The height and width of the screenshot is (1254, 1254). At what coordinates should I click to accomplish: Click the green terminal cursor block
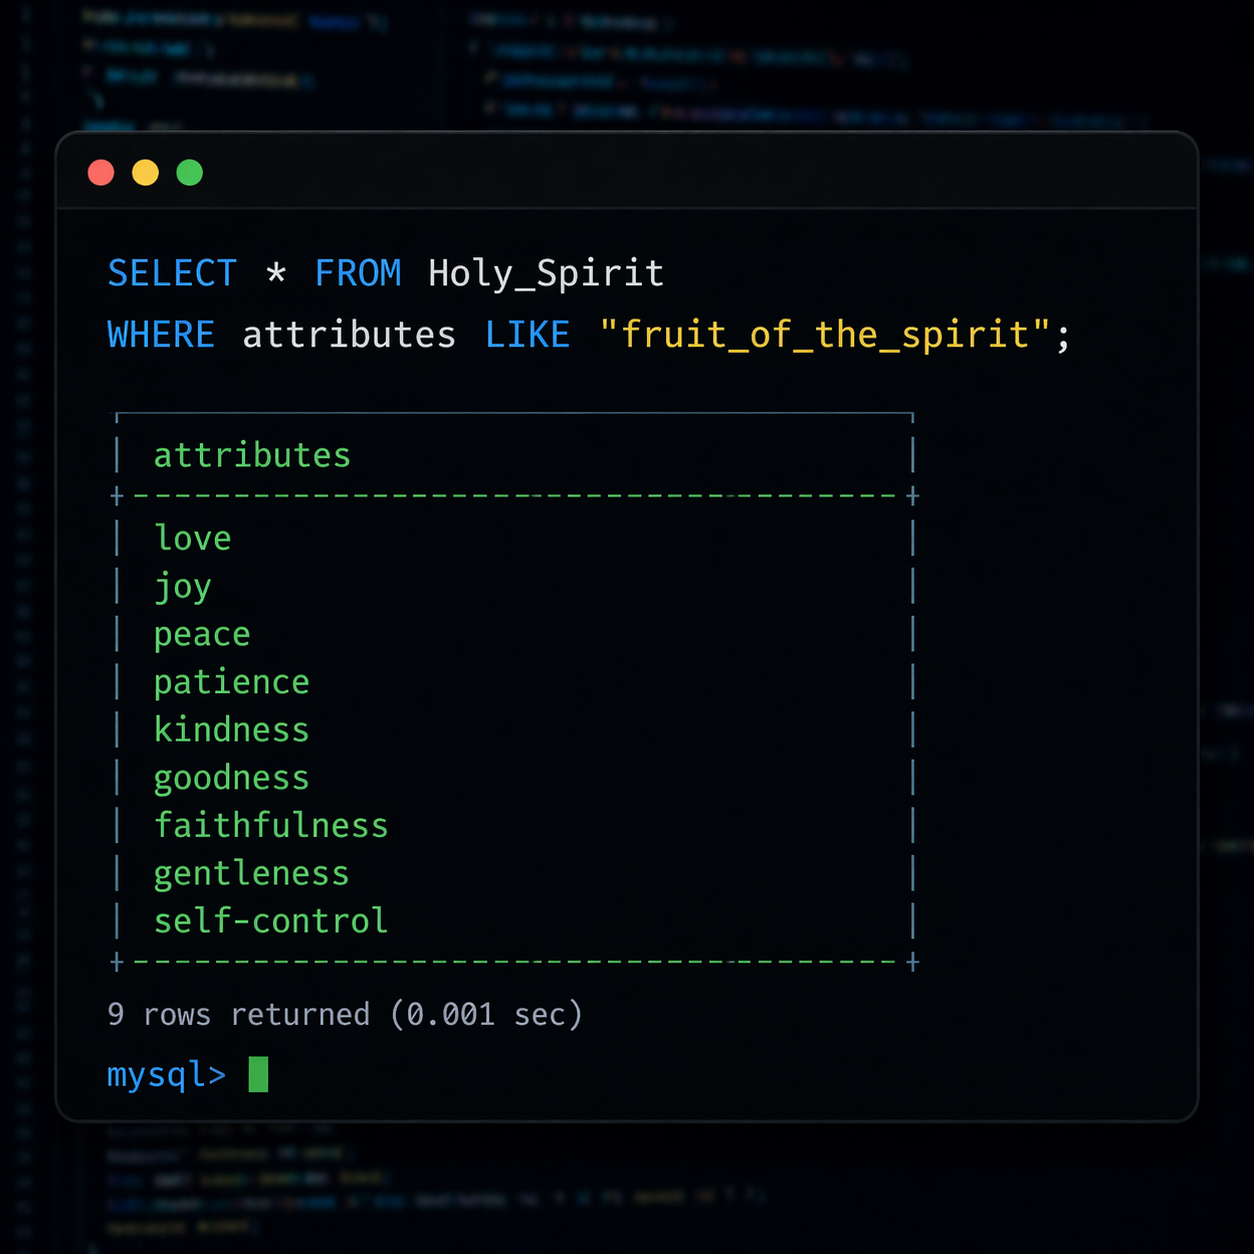click(258, 1075)
